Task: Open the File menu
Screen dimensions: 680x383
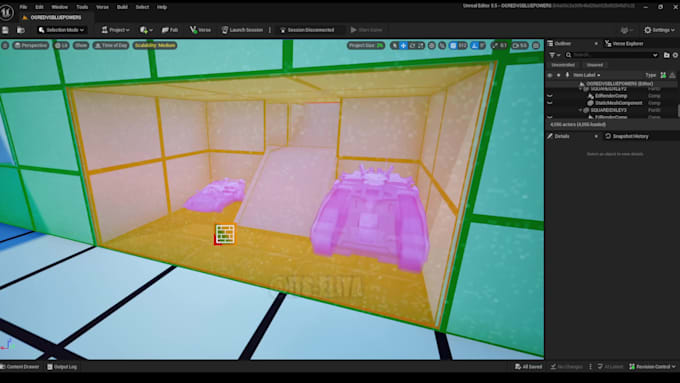Action: (x=23, y=7)
